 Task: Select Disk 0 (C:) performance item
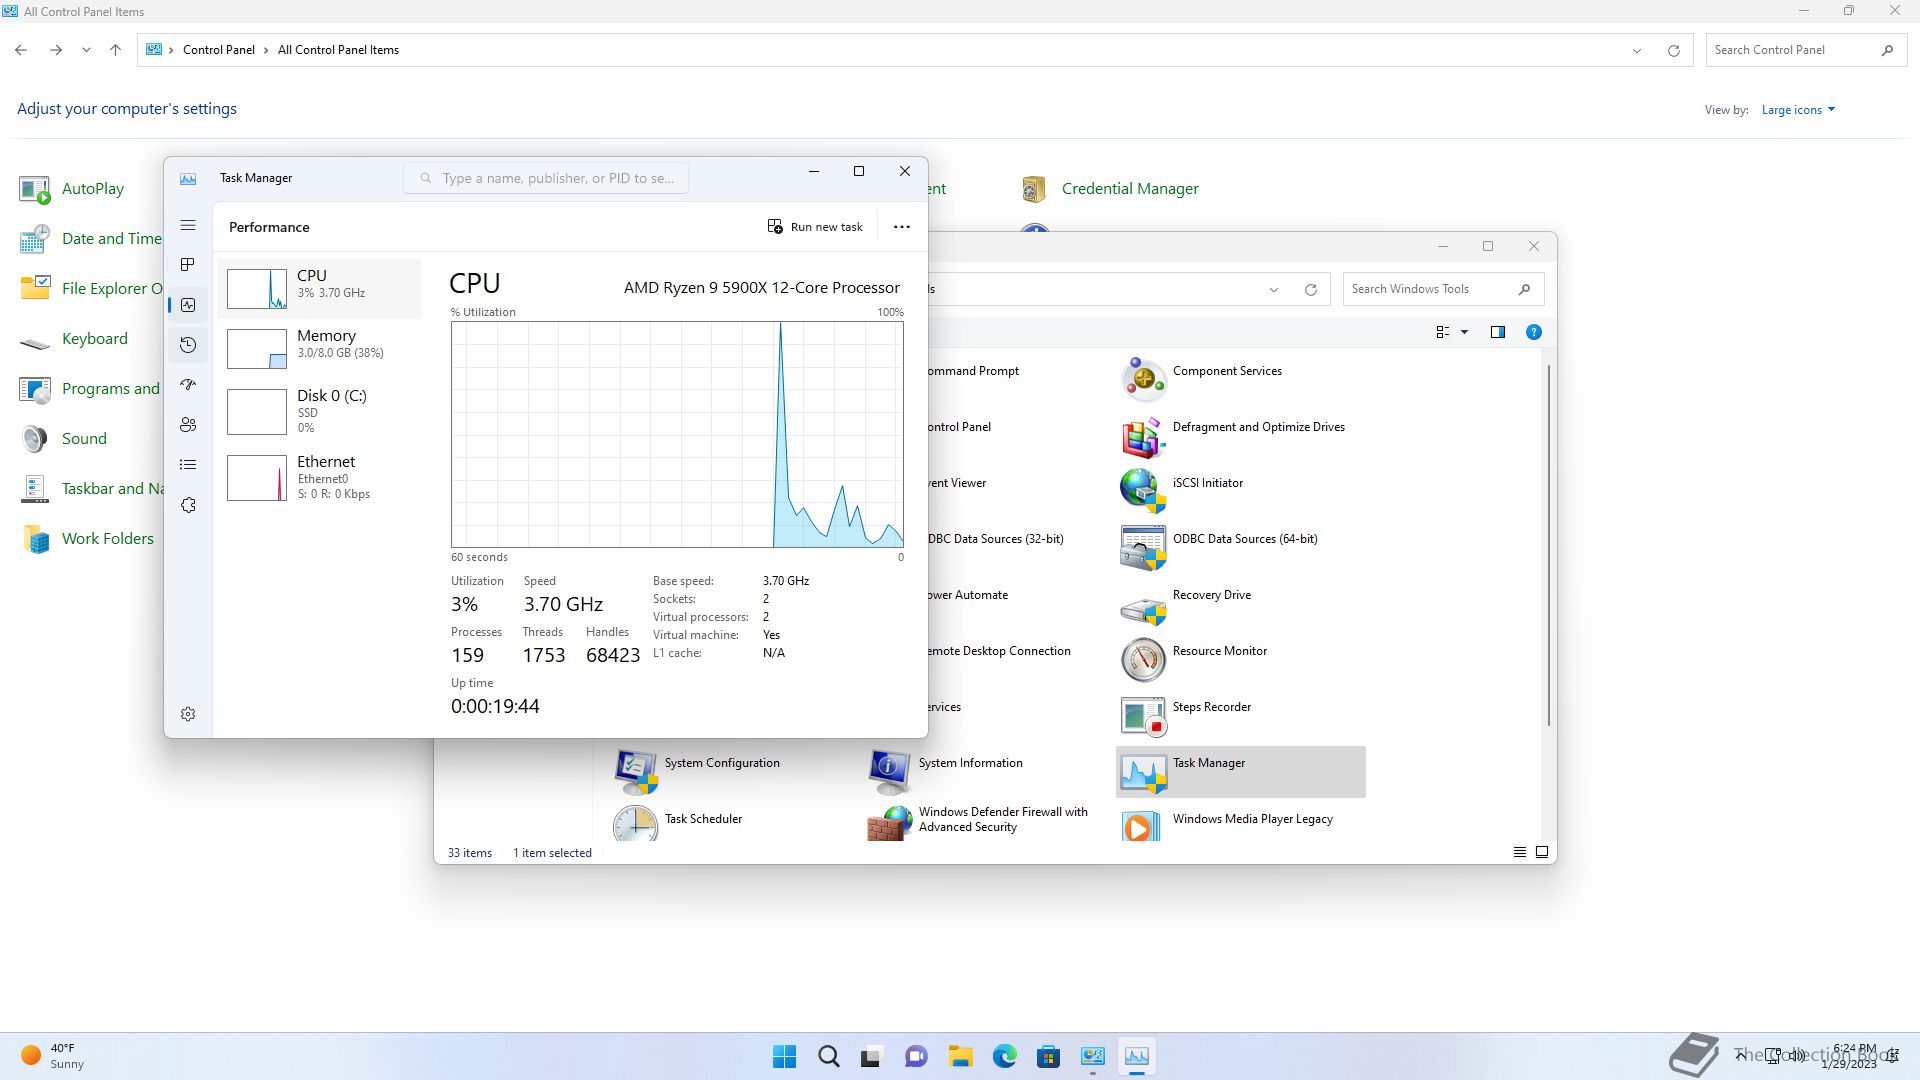pyautogui.click(x=319, y=410)
